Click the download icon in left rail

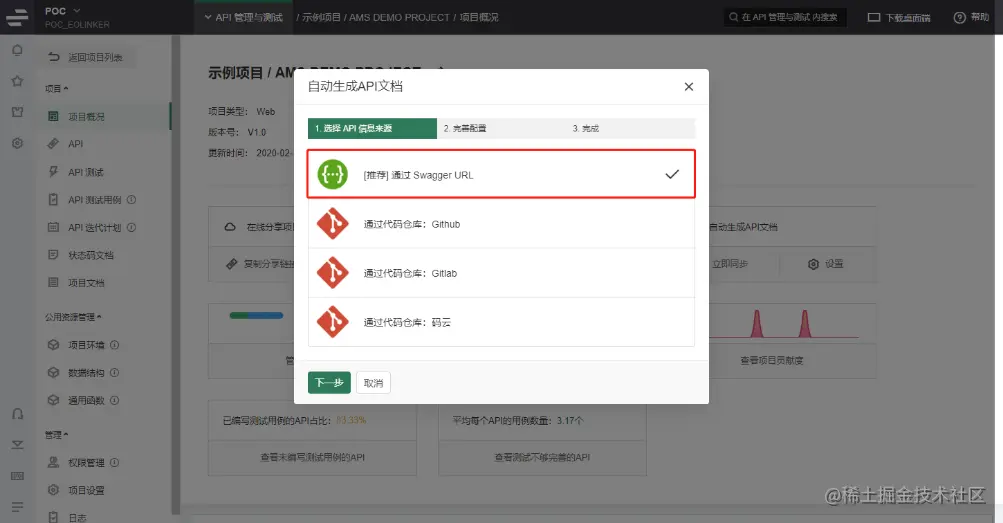coord(17,444)
